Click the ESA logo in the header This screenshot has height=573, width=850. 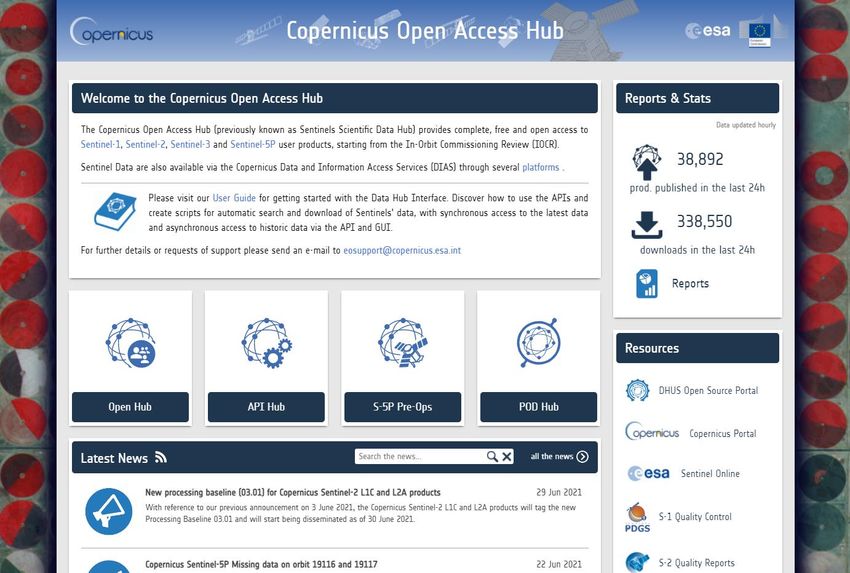point(707,30)
